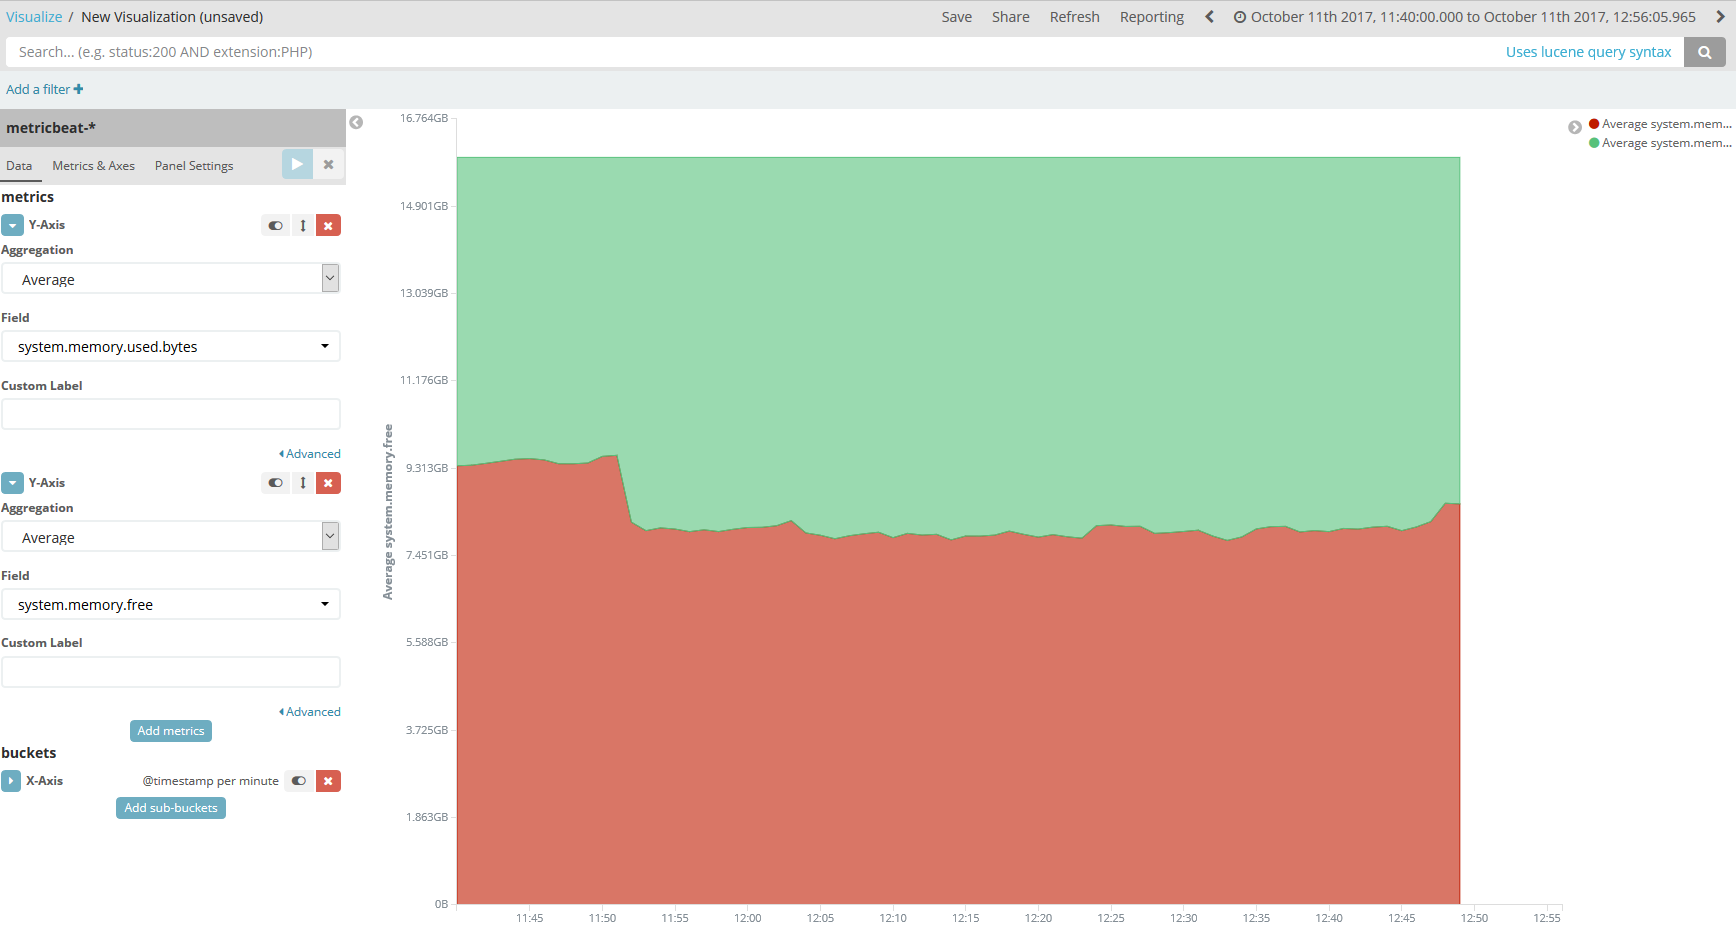Click the first Y-Axis priority reorder handle
The image size is (1736, 935).
click(x=303, y=225)
